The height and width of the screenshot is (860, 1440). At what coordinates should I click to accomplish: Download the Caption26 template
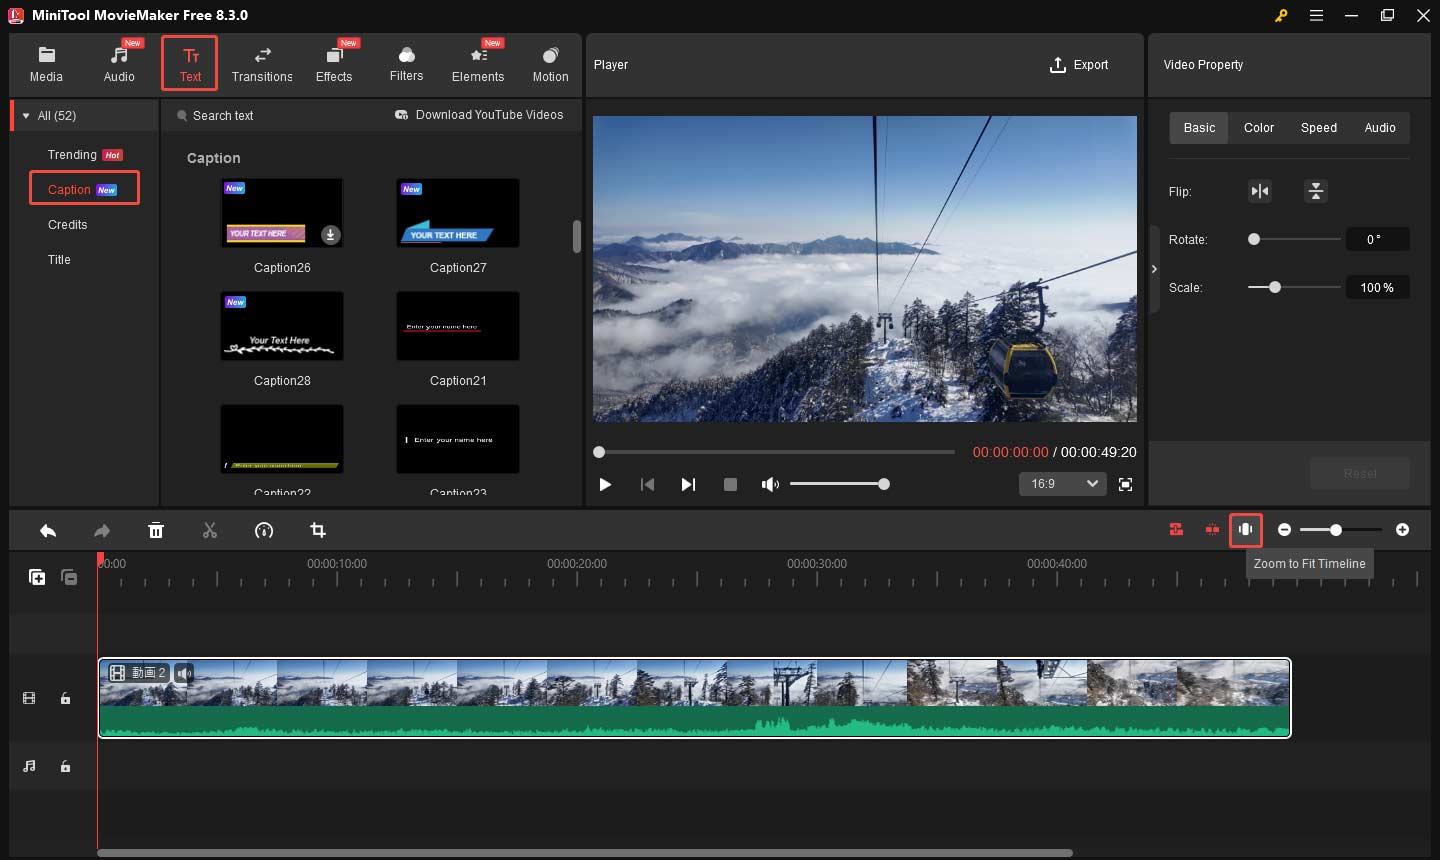pos(330,235)
